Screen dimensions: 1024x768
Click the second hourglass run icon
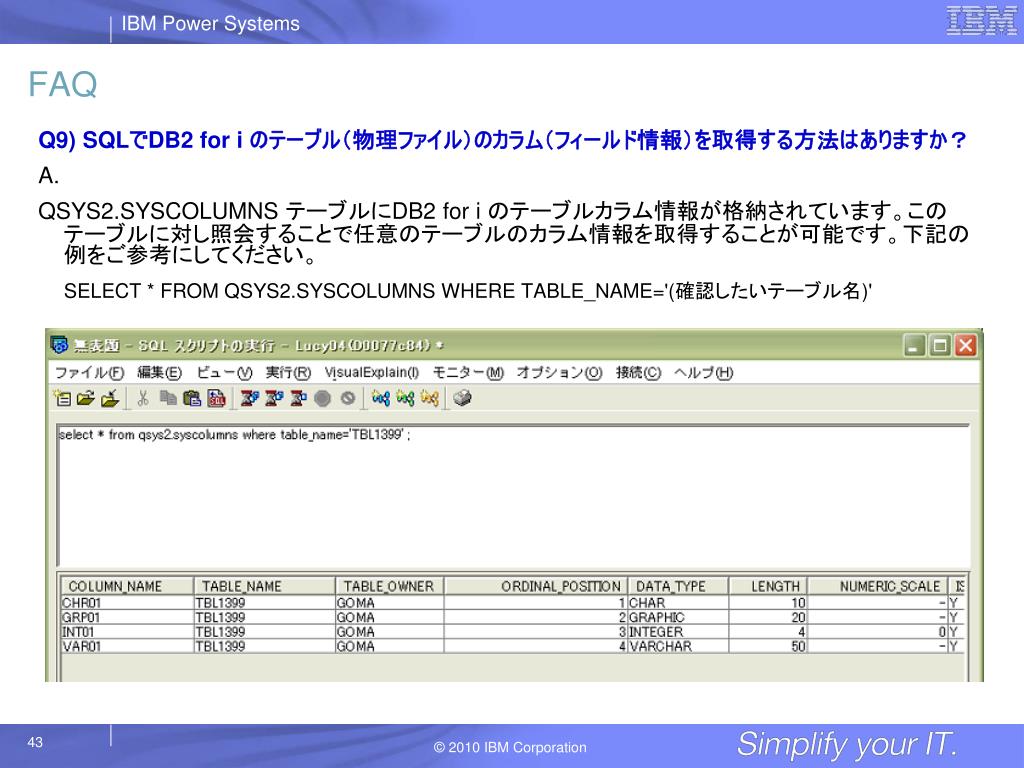274,398
